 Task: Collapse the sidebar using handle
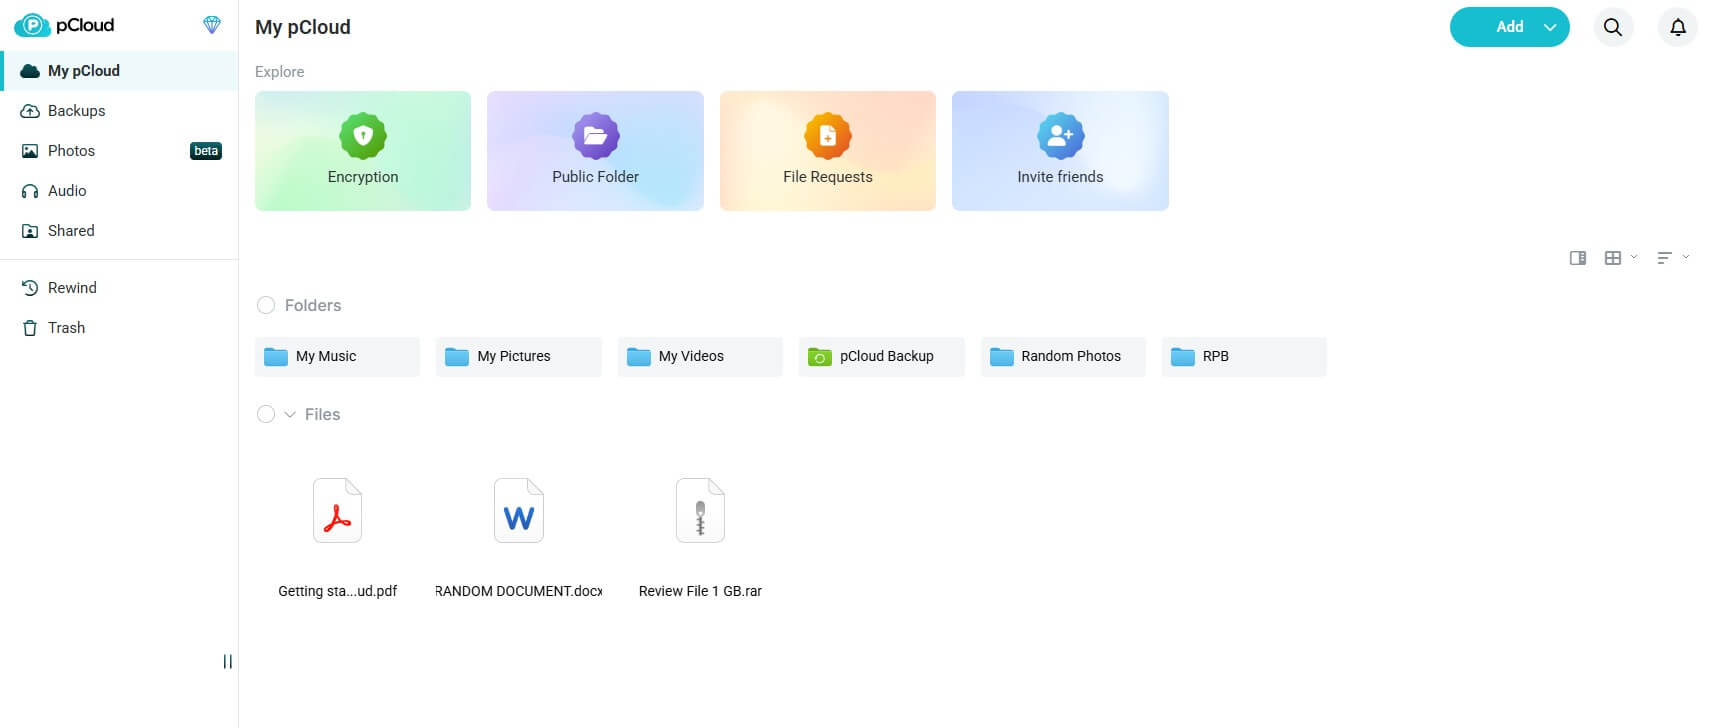click(x=227, y=662)
